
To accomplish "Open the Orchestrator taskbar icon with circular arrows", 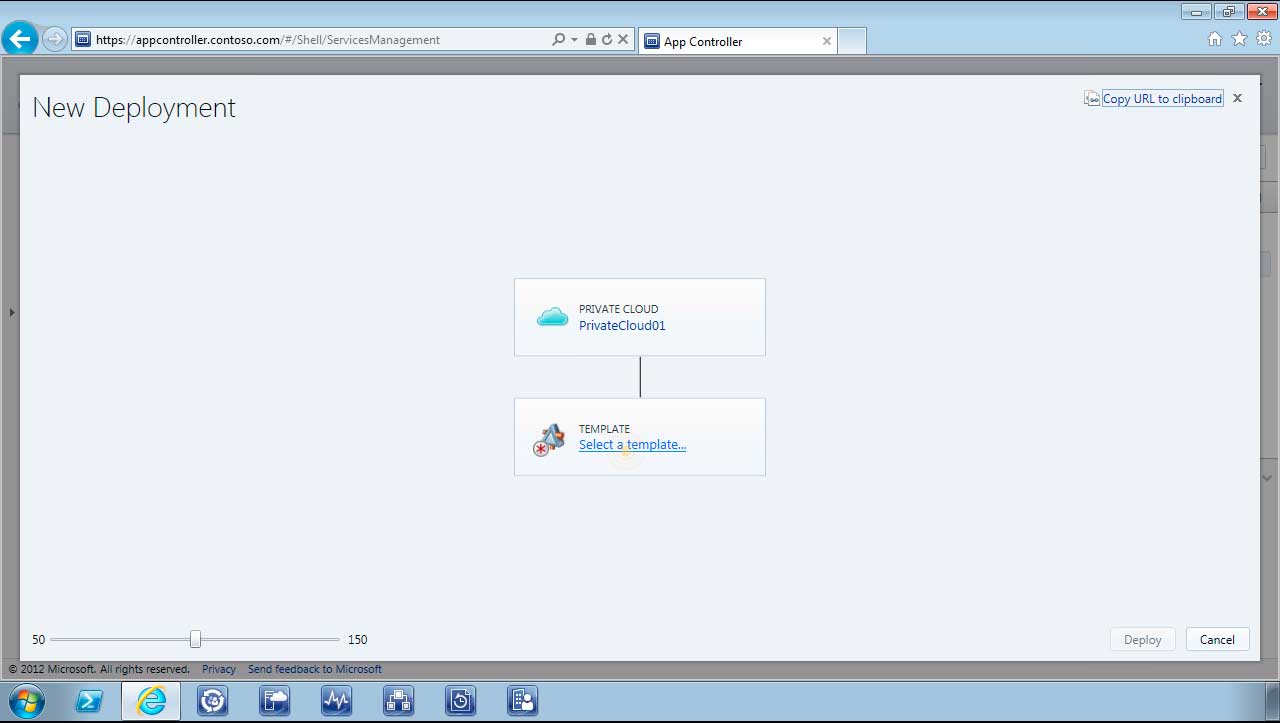I will click(213, 701).
